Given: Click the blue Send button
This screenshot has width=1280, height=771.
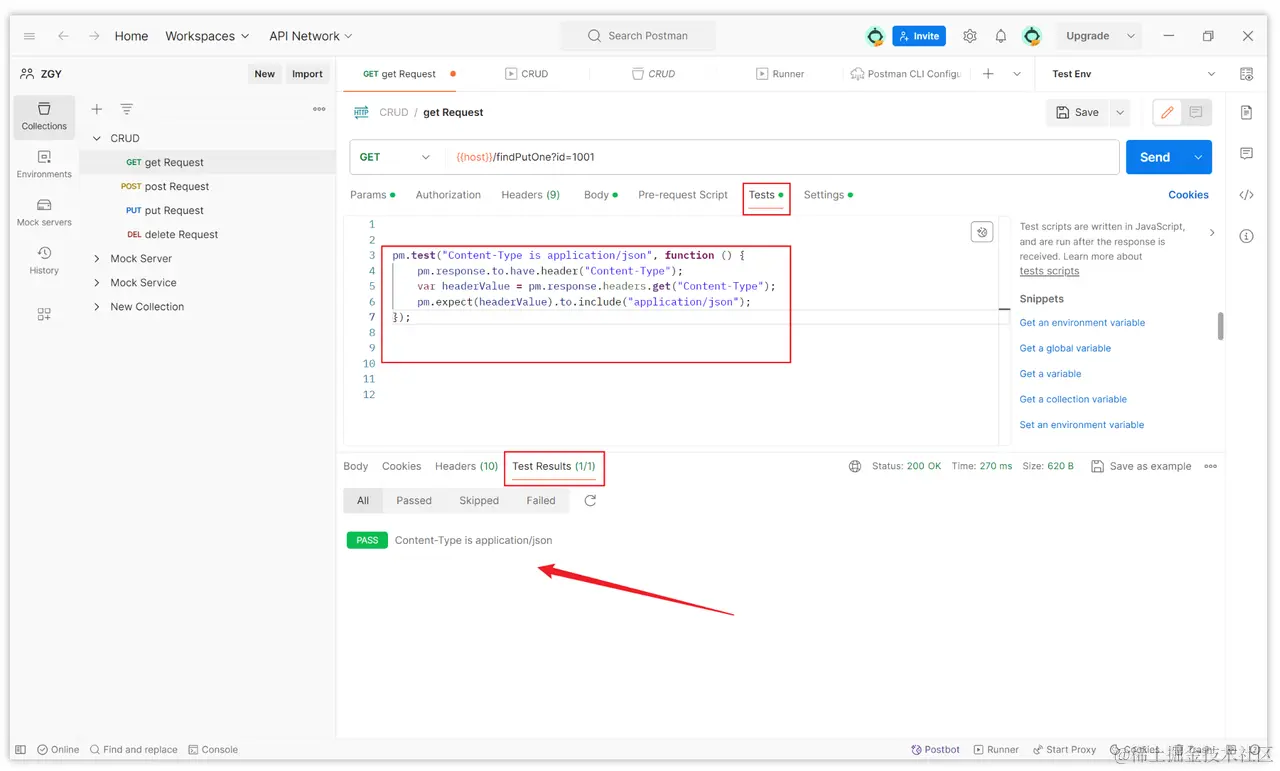Looking at the screenshot, I should (1155, 157).
